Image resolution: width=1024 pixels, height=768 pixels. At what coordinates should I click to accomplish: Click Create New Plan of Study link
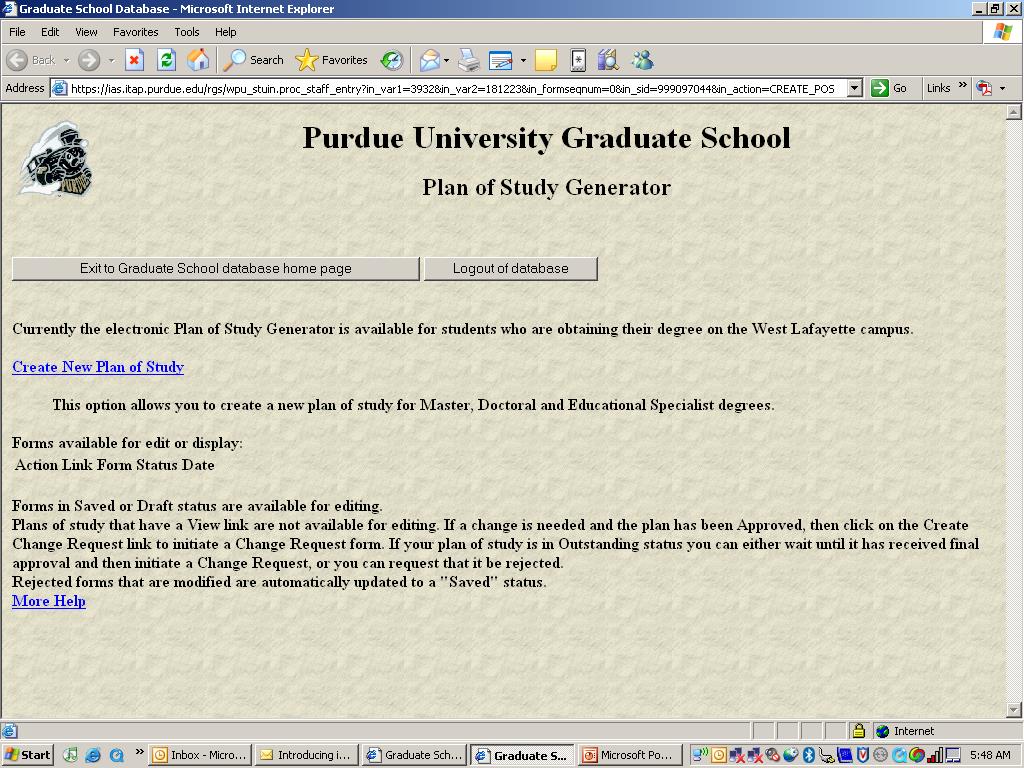[98, 367]
